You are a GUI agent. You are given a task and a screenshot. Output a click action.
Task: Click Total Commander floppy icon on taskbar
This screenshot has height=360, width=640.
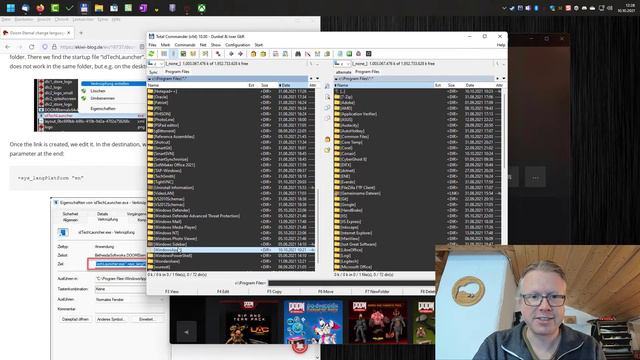tap(84, 8)
